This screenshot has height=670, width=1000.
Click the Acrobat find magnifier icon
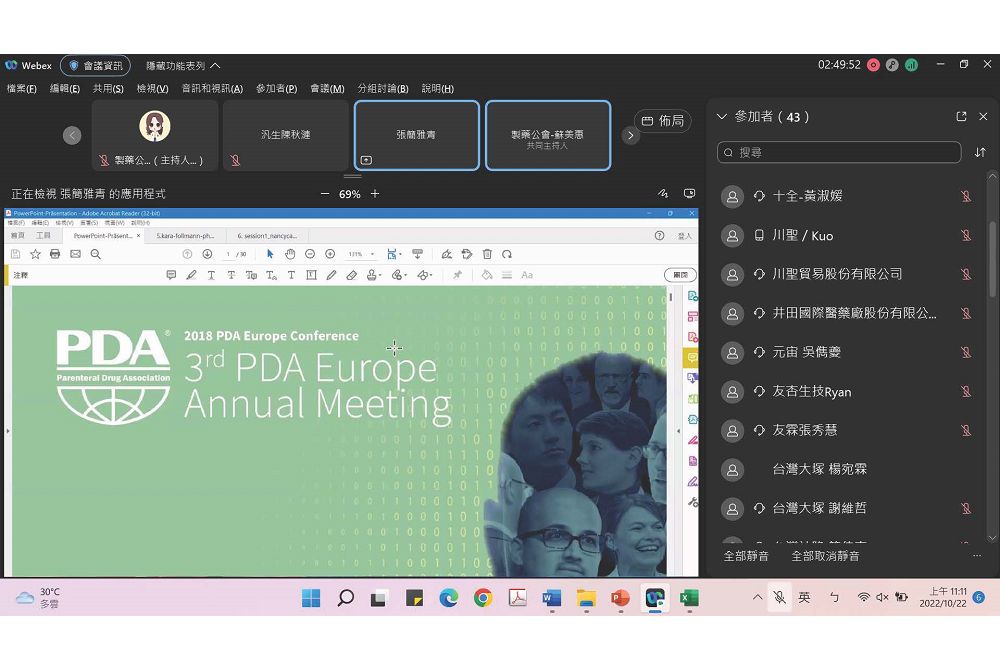[96, 254]
